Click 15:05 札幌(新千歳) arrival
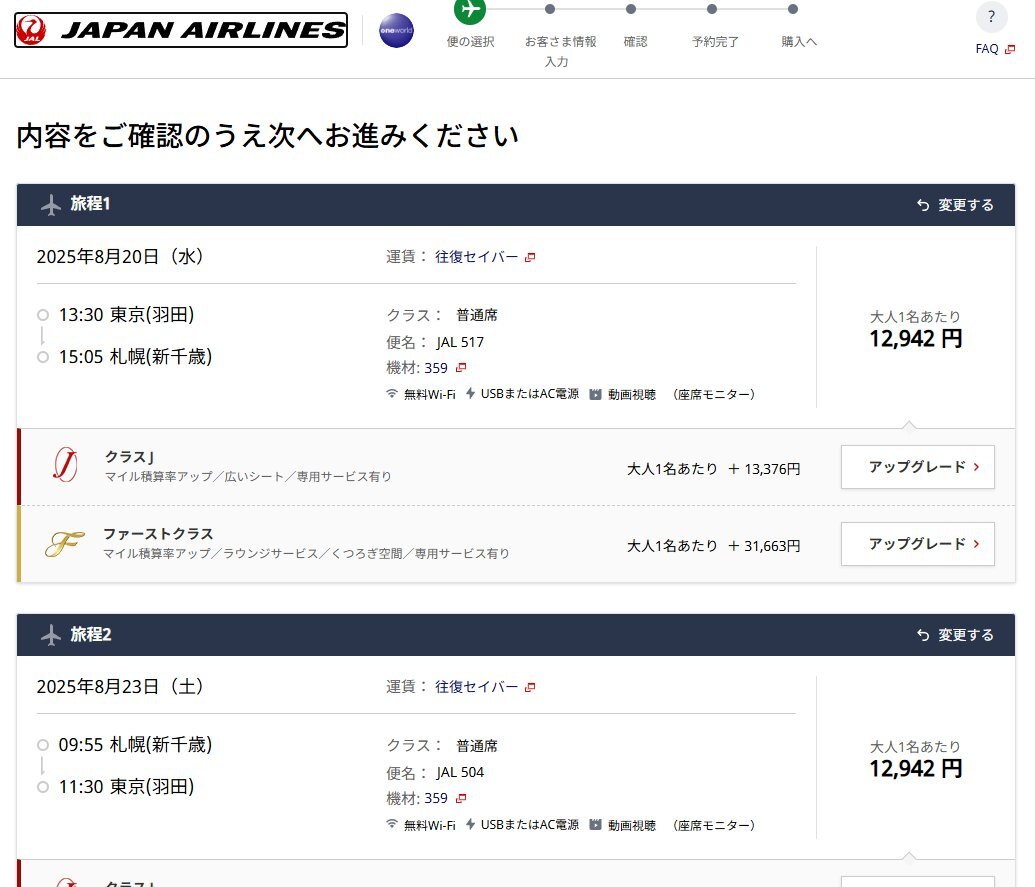The width and height of the screenshot is (1035, 887). coord(135,357)
